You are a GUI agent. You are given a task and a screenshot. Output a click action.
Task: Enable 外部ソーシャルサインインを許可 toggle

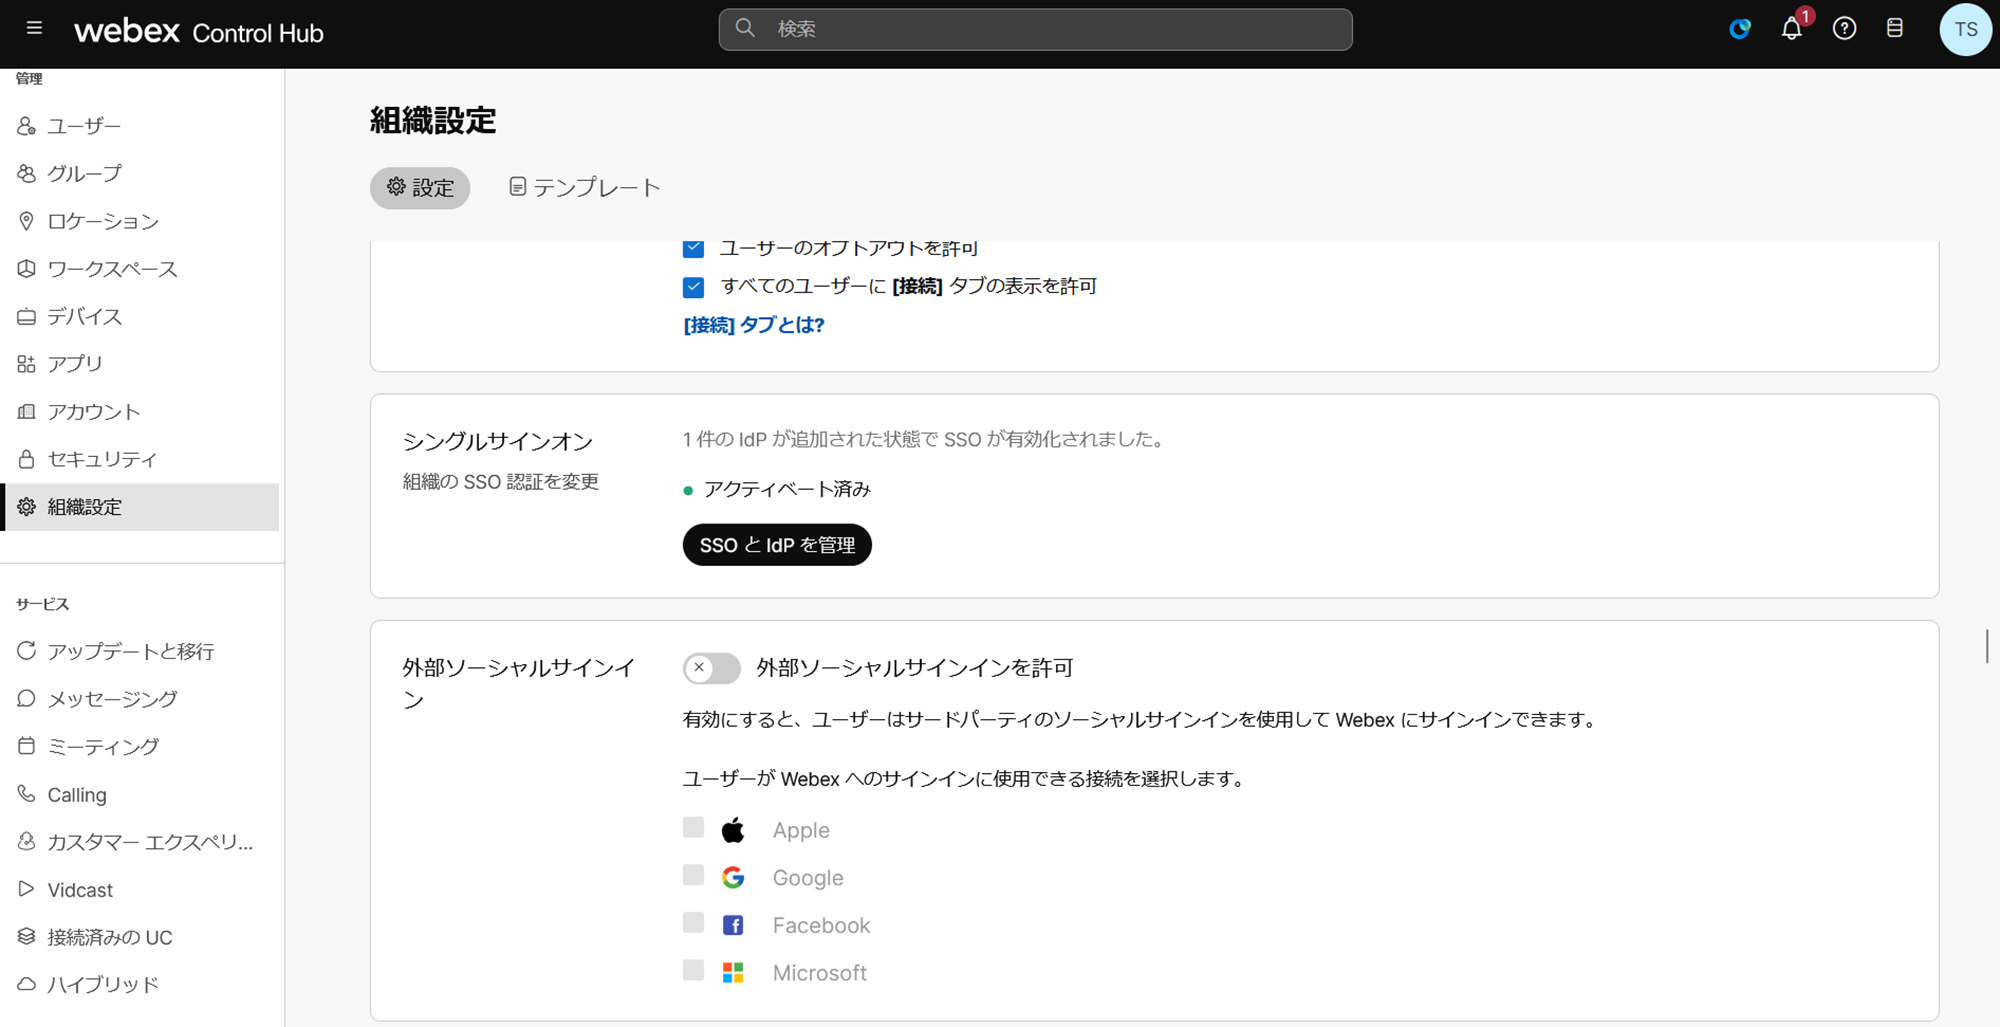[x=711, y=668]
